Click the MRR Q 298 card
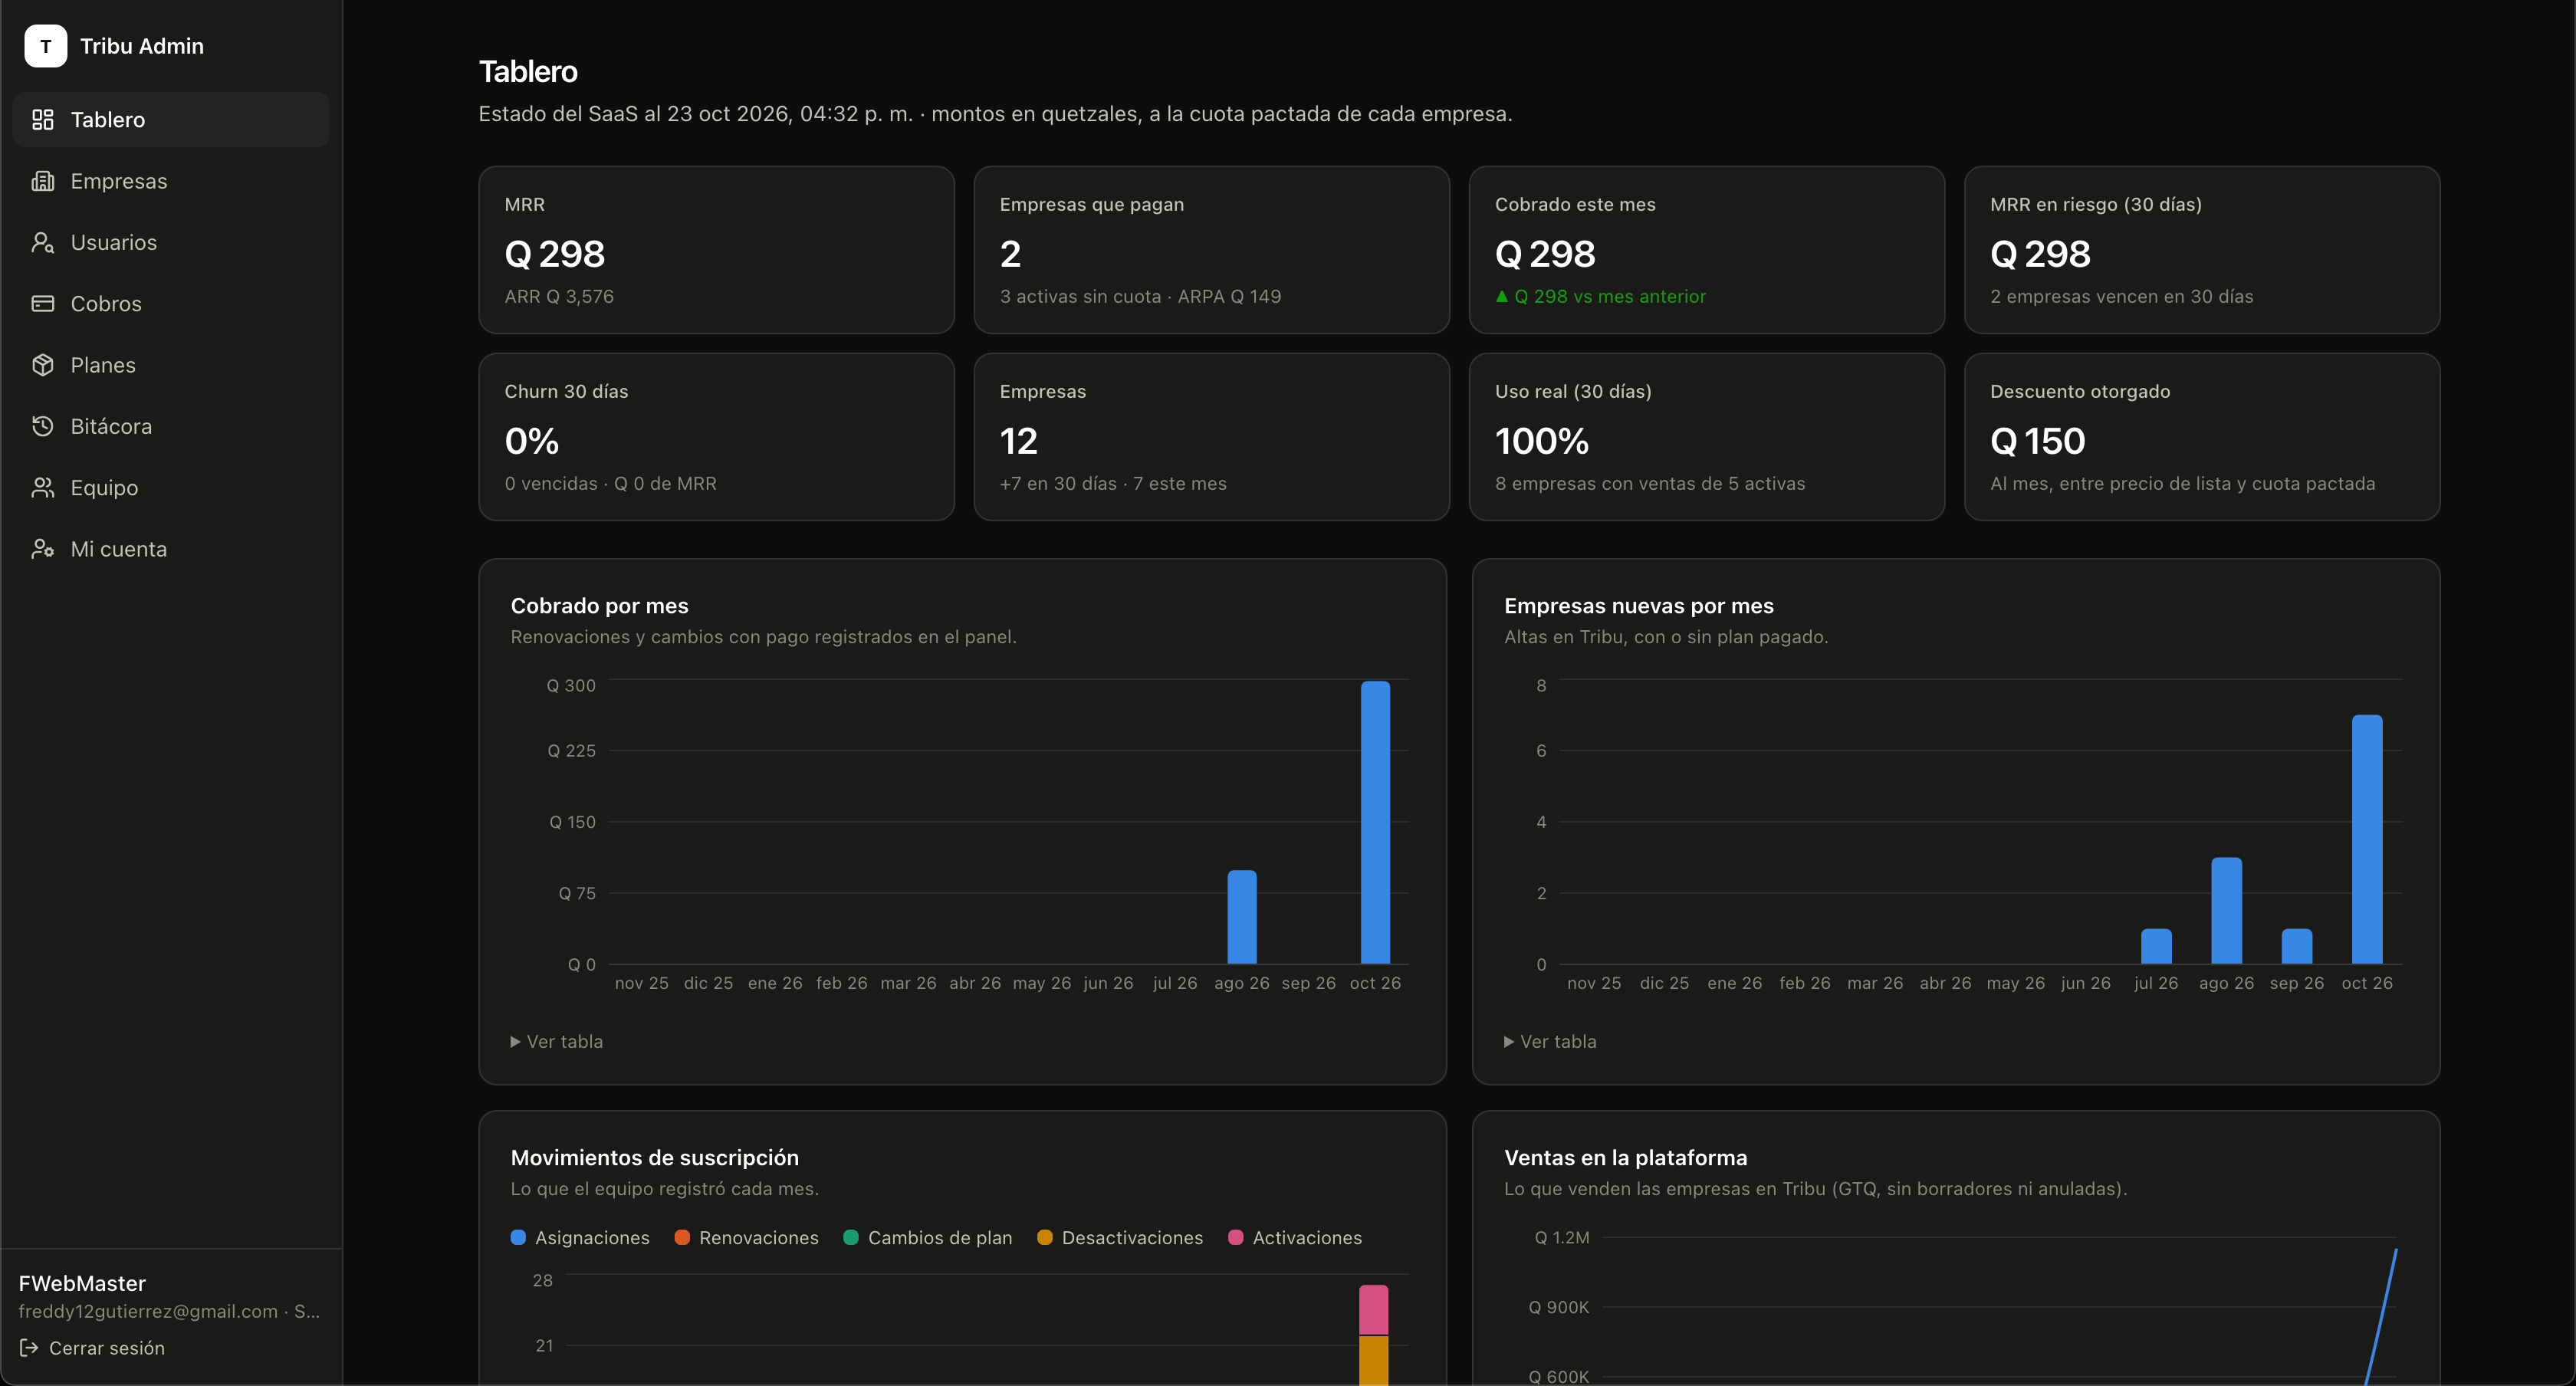Image resolution: width=2576 pixels, height=1386 pixels. pos(716,250)
